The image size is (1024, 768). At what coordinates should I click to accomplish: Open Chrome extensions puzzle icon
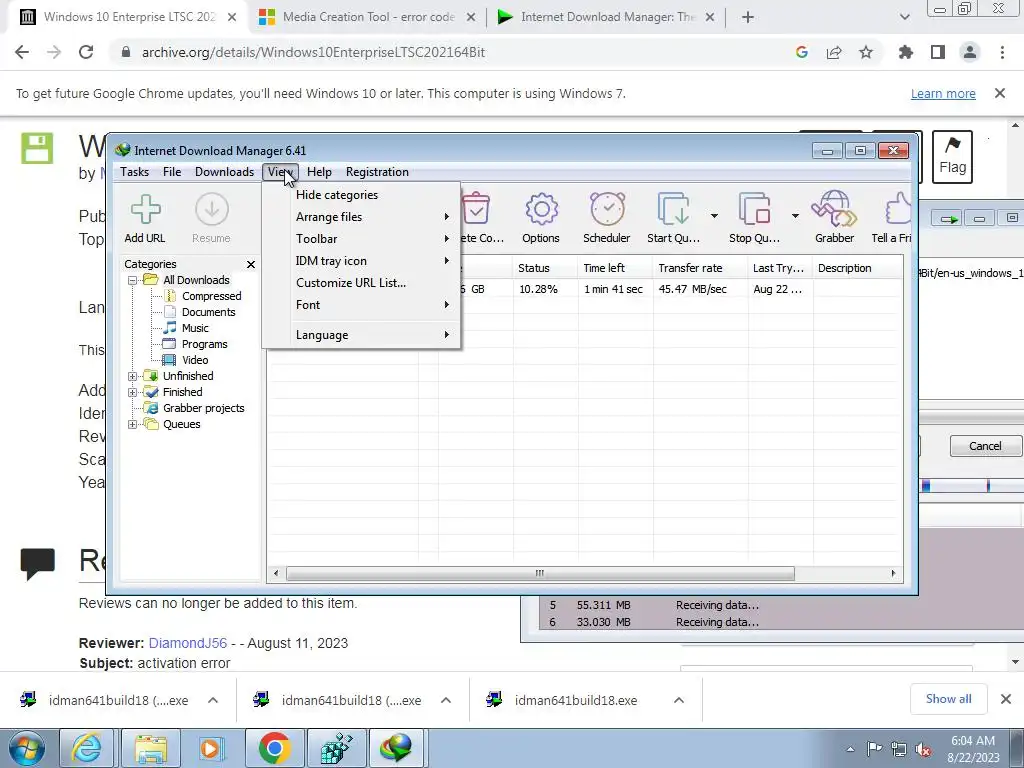pyautogui.click(x=906, y=52)
